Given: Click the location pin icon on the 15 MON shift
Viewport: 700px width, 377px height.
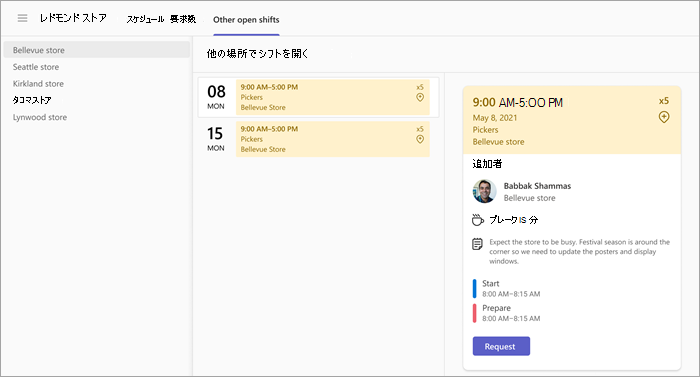Looking at the screenshot, I should [420, 139].
